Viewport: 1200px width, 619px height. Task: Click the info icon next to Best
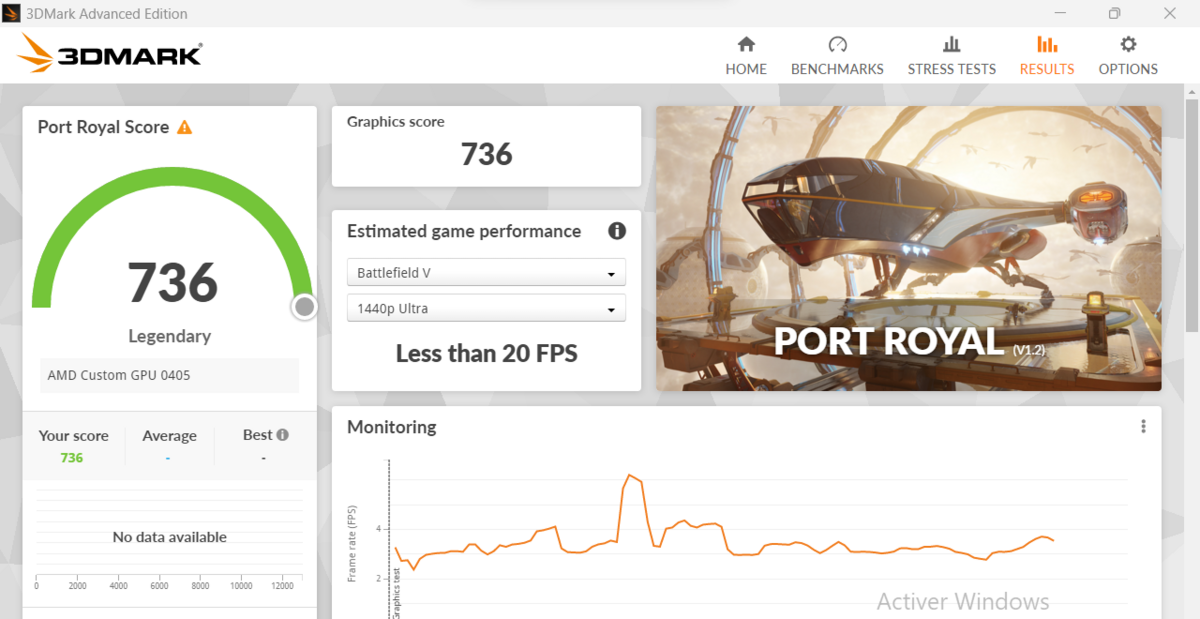pyautogui.click(x=283, y=435)
